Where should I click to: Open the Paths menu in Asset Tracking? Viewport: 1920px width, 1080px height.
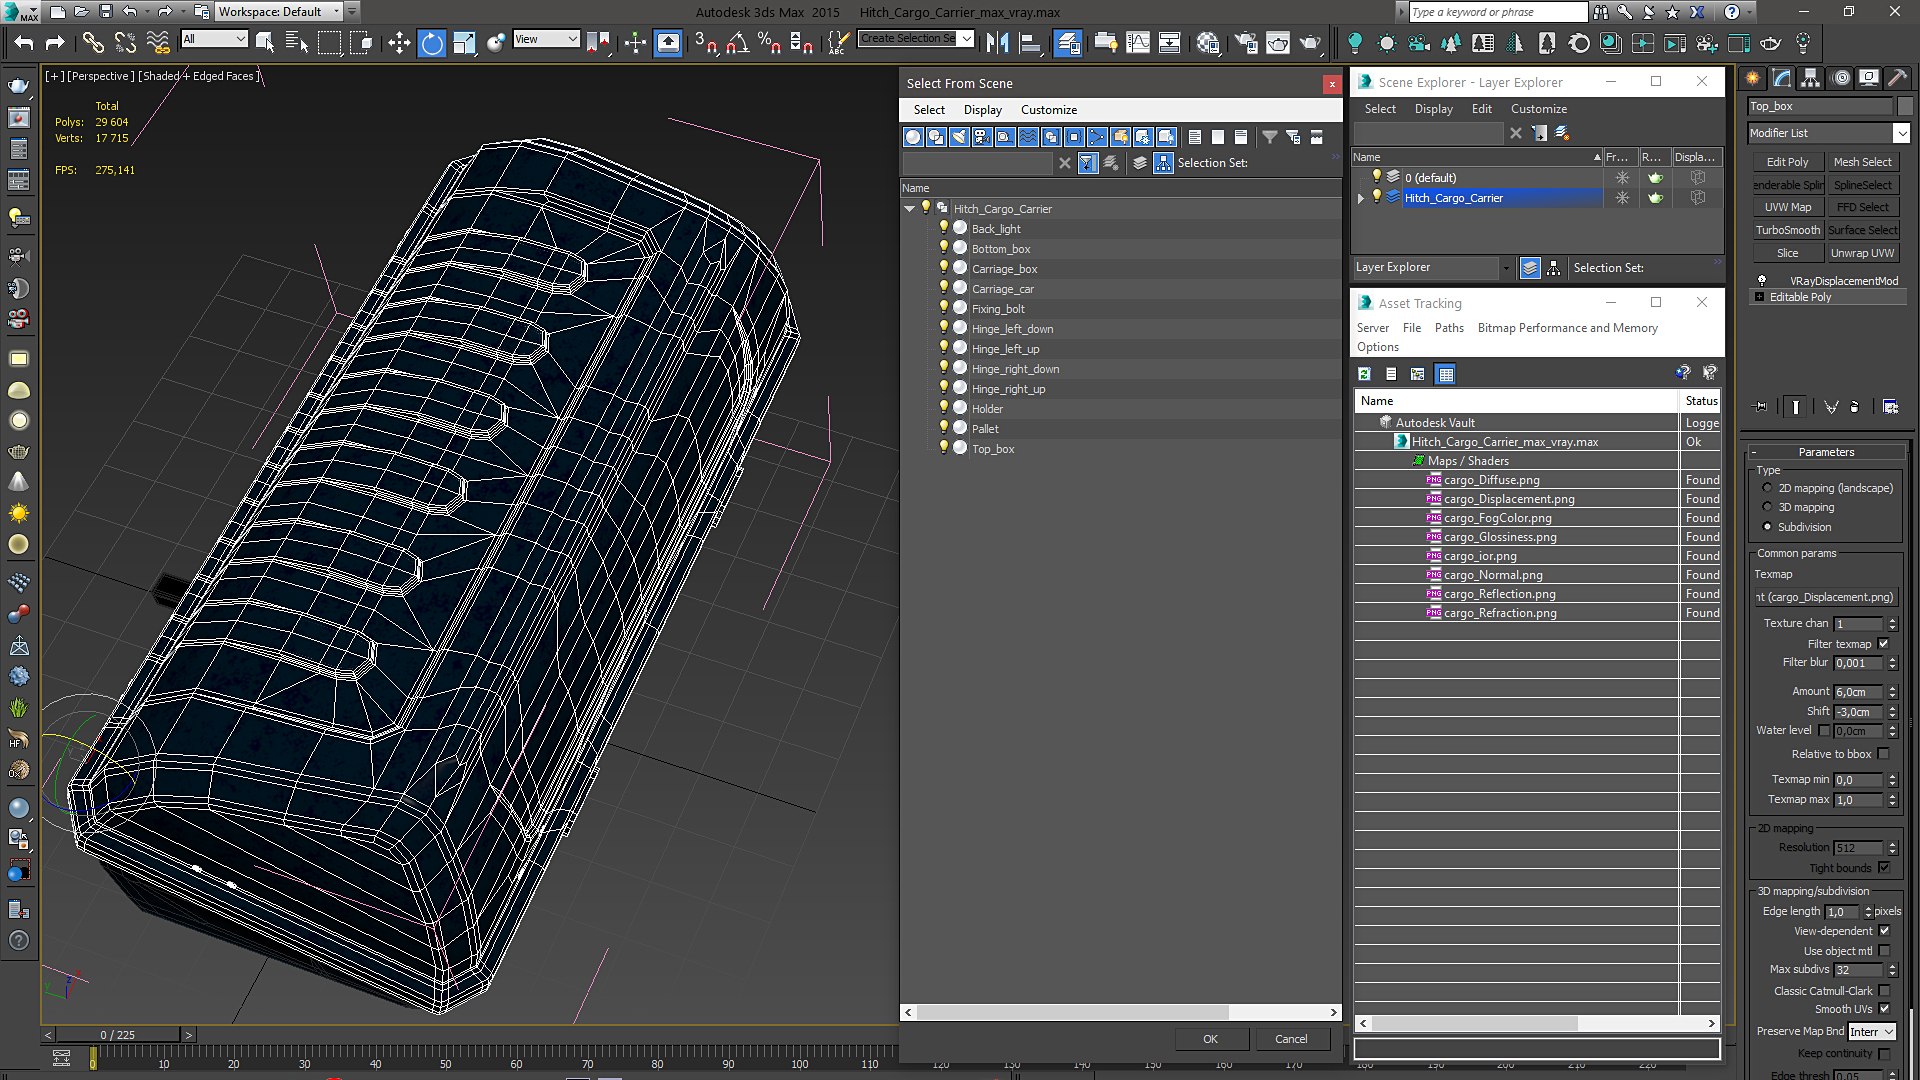tap(1448, 328)
